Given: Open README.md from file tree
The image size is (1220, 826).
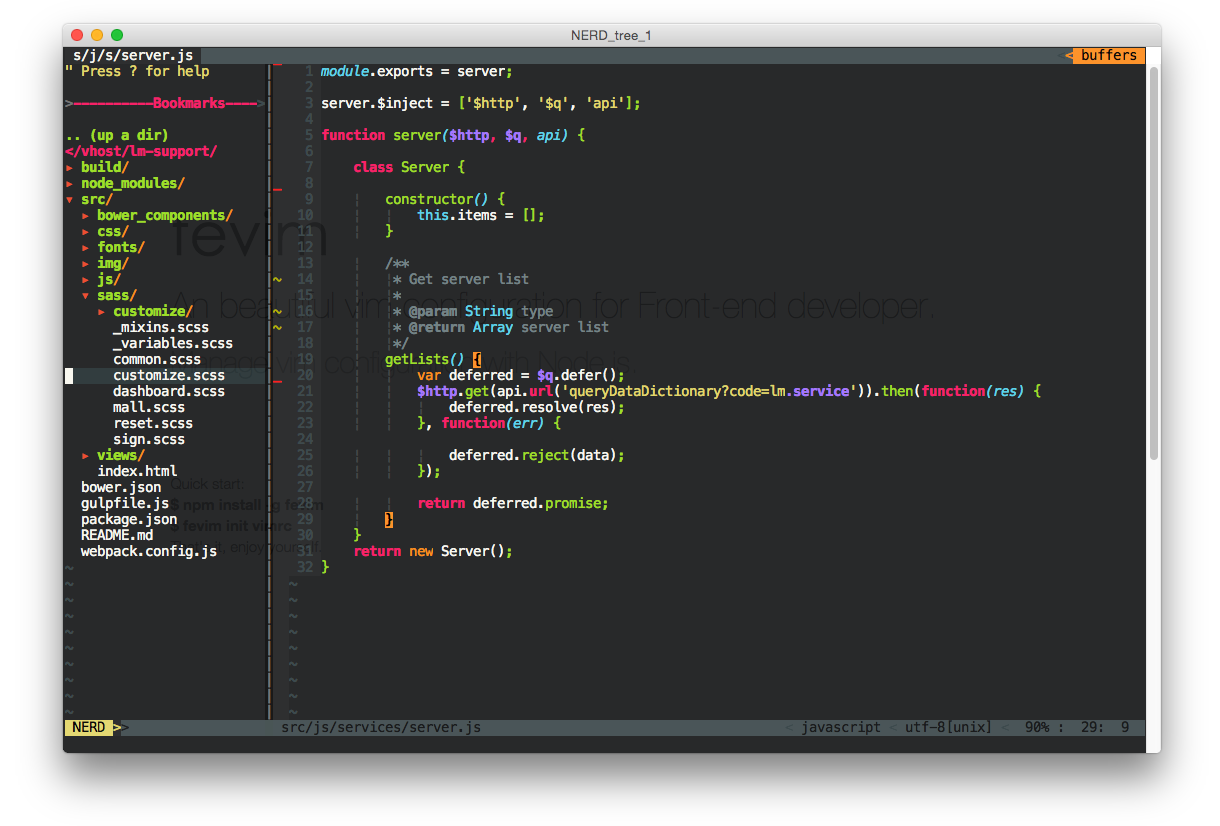Looking at the screenshot, I should tap(116, 536).
